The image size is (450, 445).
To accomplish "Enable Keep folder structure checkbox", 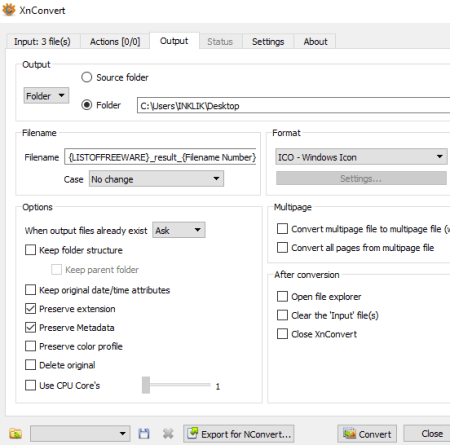I will (x=30, y=250).
